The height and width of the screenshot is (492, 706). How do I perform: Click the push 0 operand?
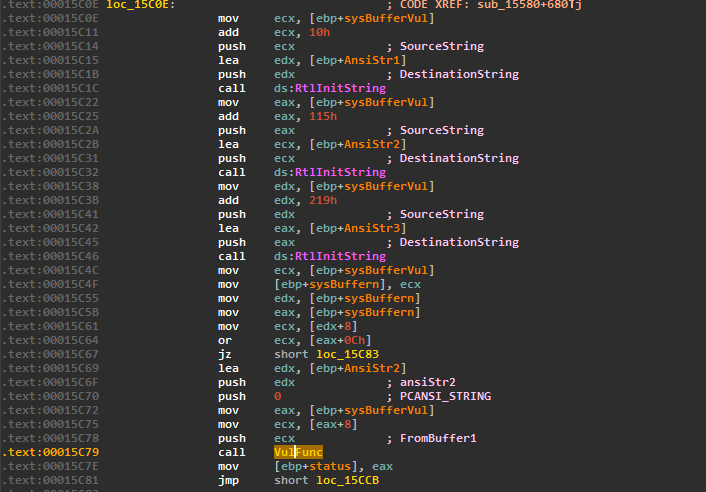(277, 396)
